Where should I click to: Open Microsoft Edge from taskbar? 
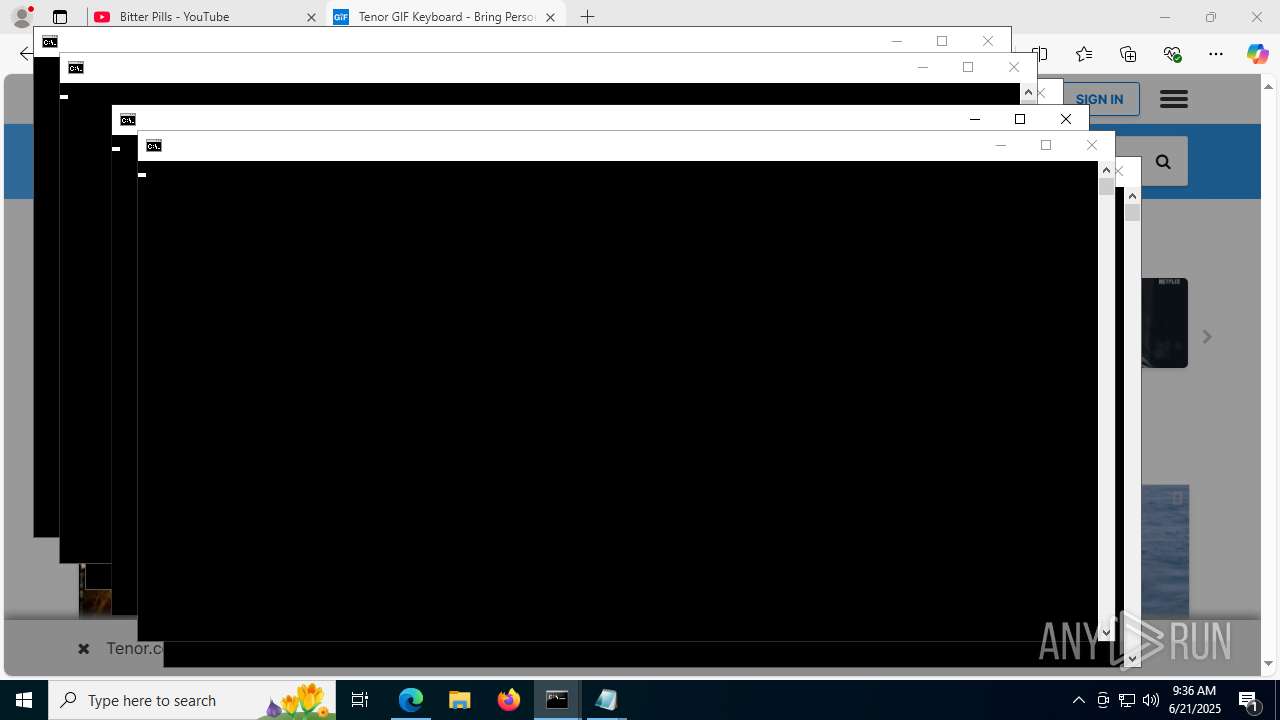point(411,700)
